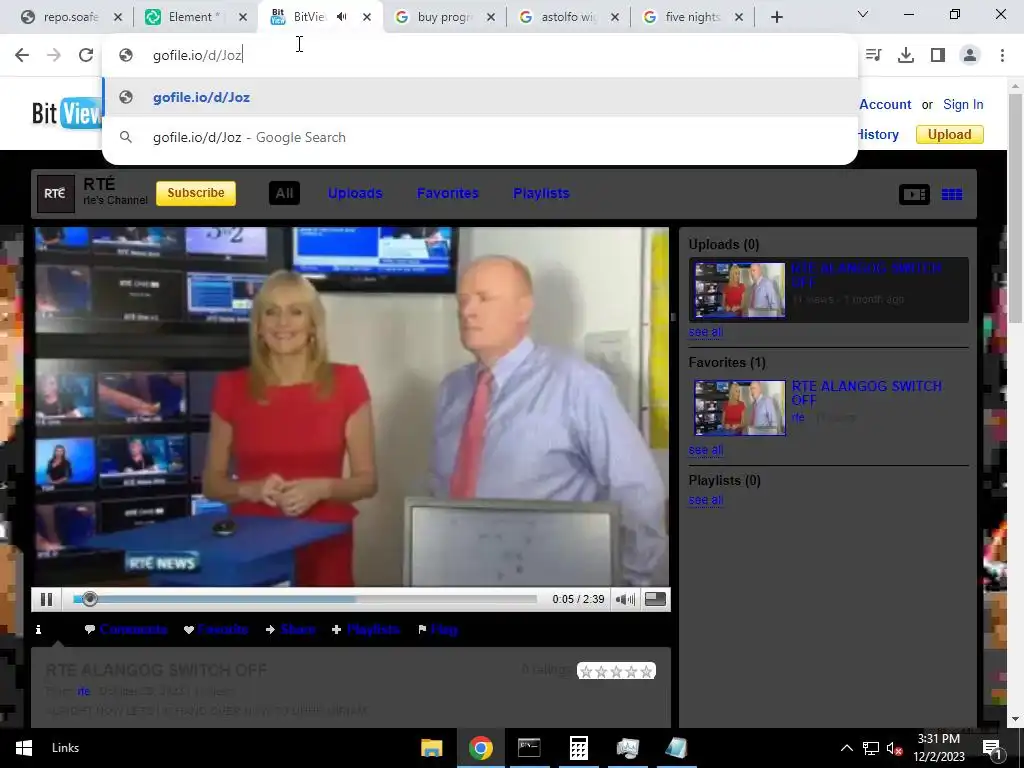Mute audio on the BitView tab
1024x768 pixels.
(x=342, y=17)
